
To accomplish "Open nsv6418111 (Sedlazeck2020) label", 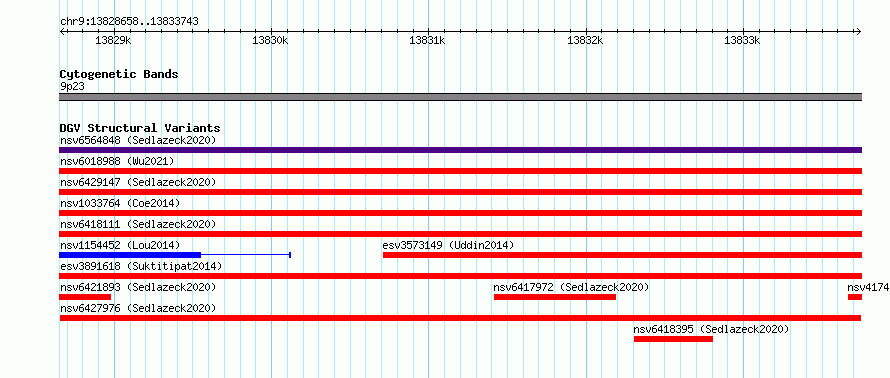I will pyautogui.click(x=138, y=224).
